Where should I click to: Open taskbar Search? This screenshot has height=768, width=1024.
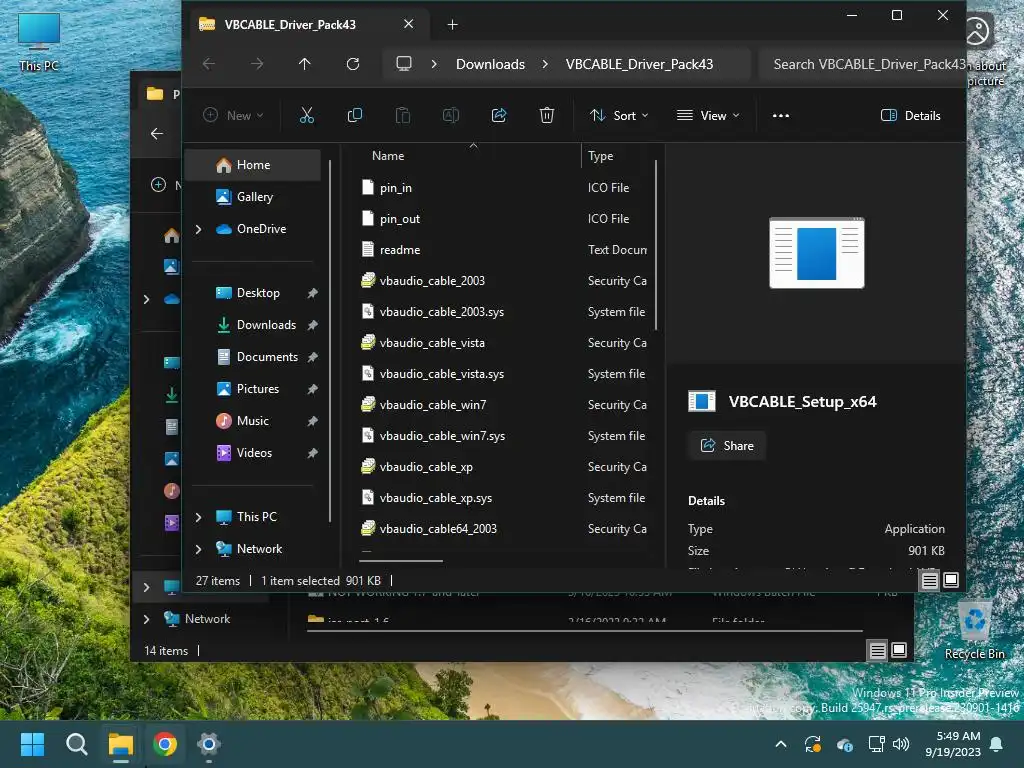point(76,744)
